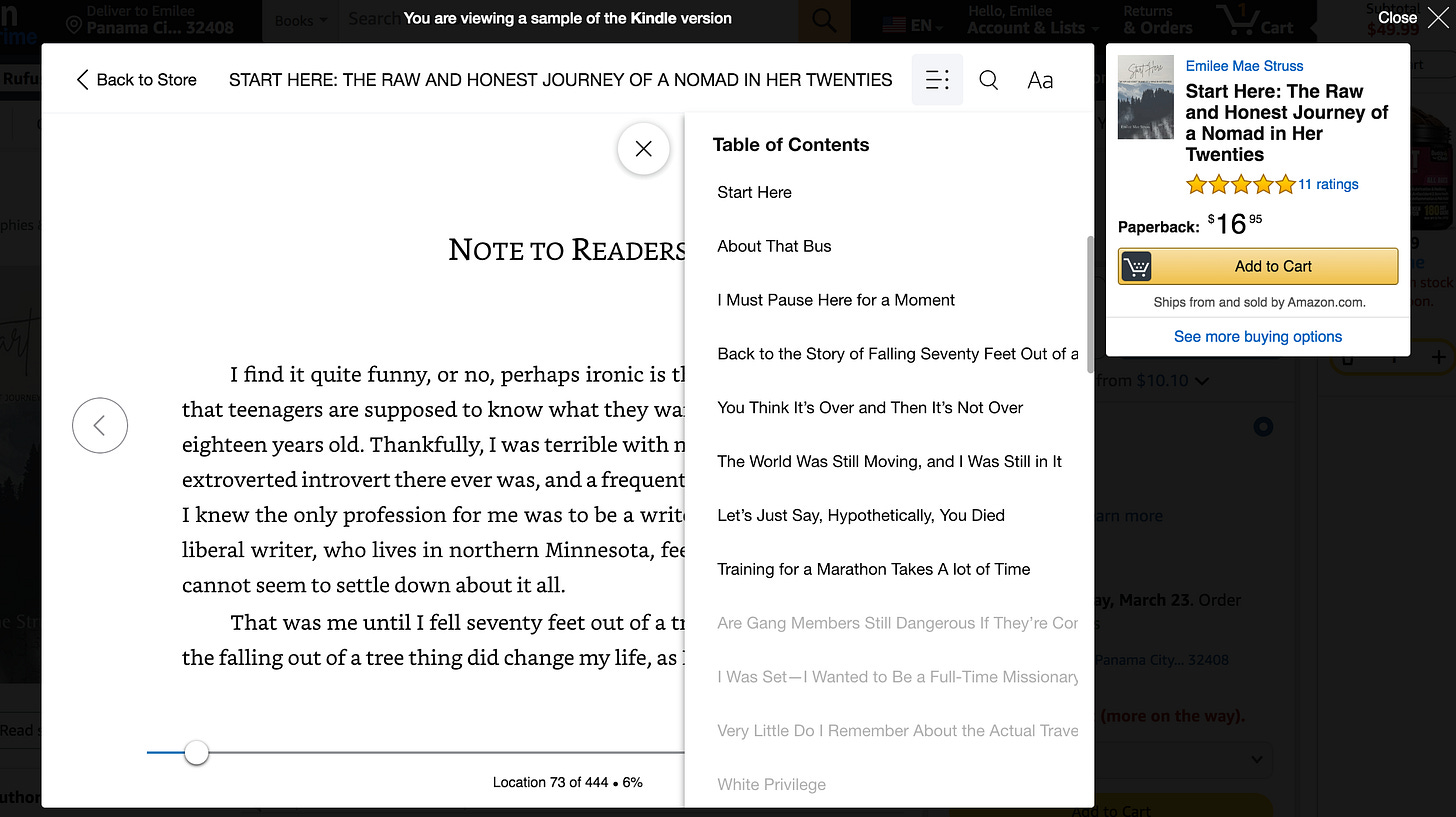Click the table of contents scrollbar

pyautogui.click(x=1089, y=305)
